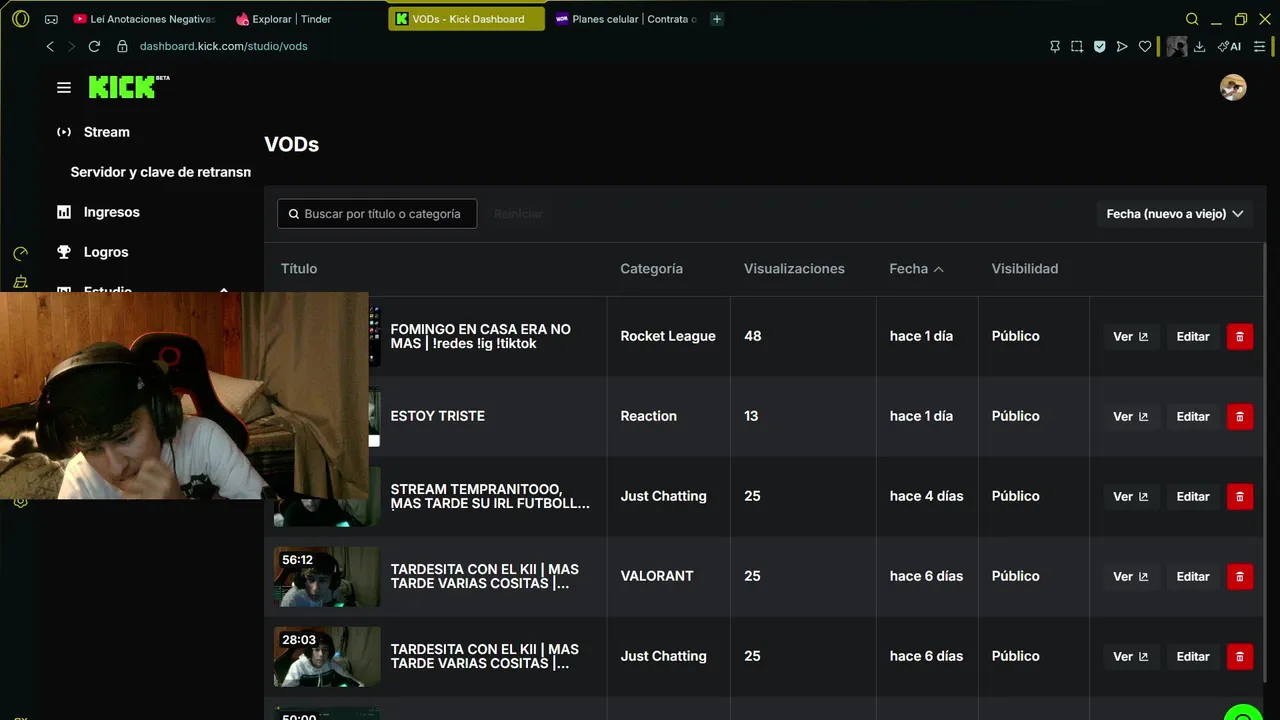Viewport: 1280px width, 720px height.
Task: Click the Rocket League category cell
Action: pyautogui.click(x=668, y=336)
